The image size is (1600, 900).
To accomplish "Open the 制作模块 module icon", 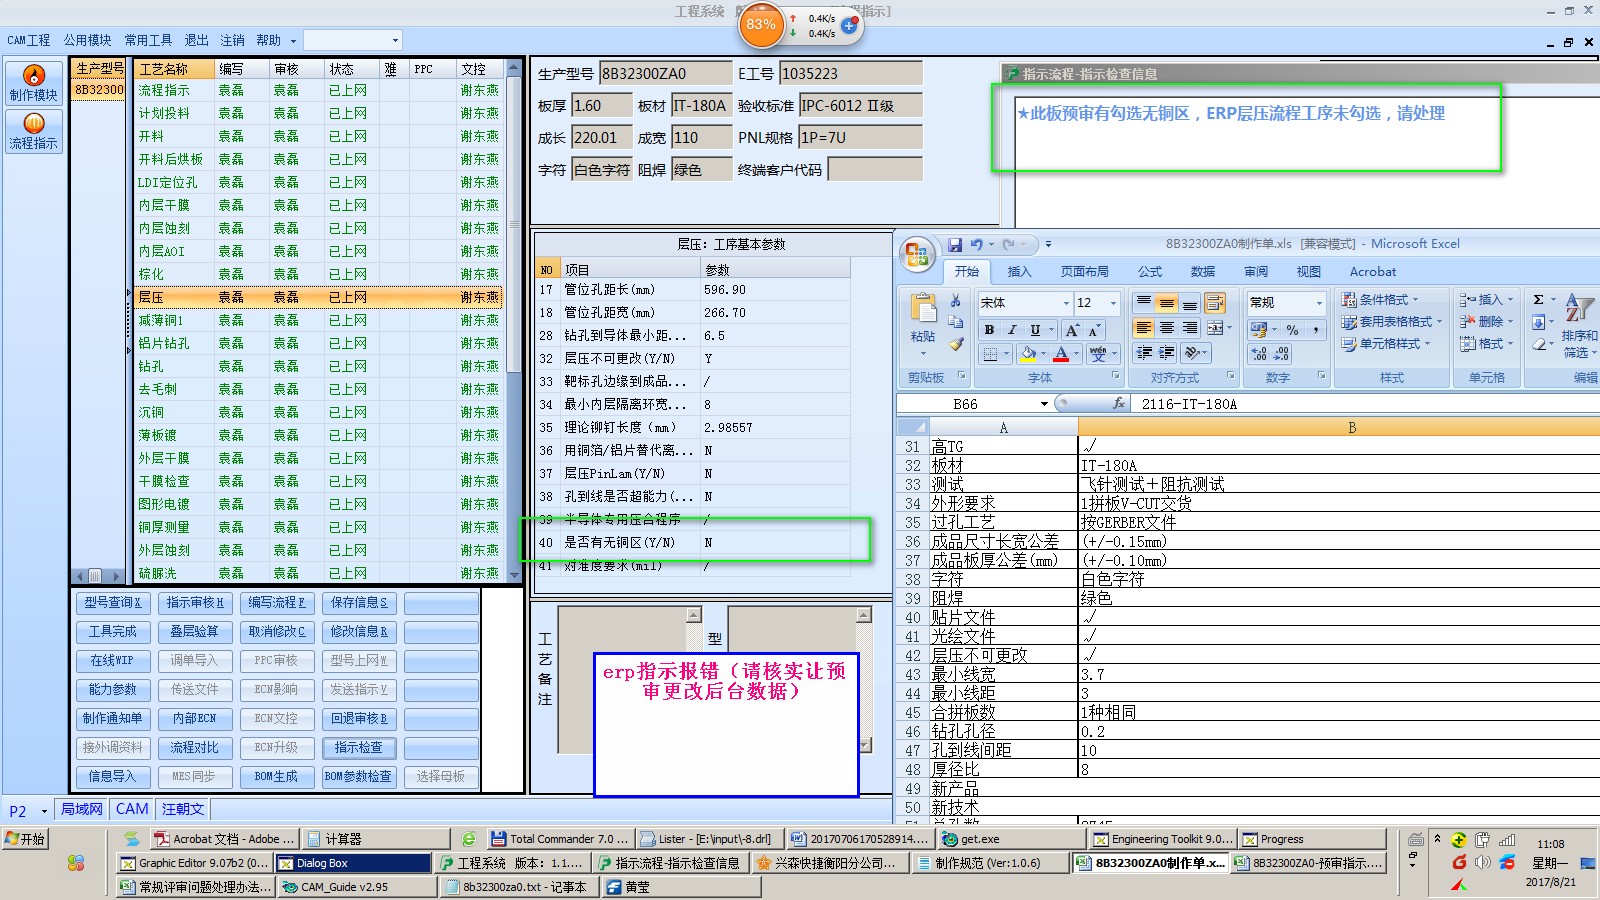I will (x=33, y=82).
